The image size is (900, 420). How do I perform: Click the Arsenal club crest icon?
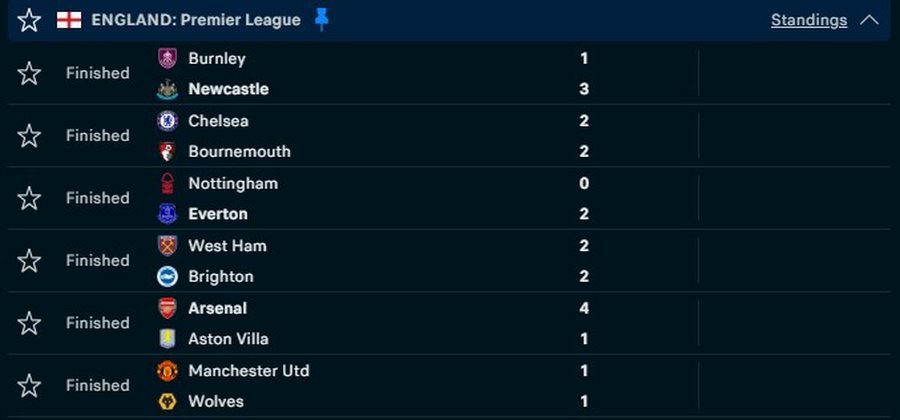click(167, 308)
